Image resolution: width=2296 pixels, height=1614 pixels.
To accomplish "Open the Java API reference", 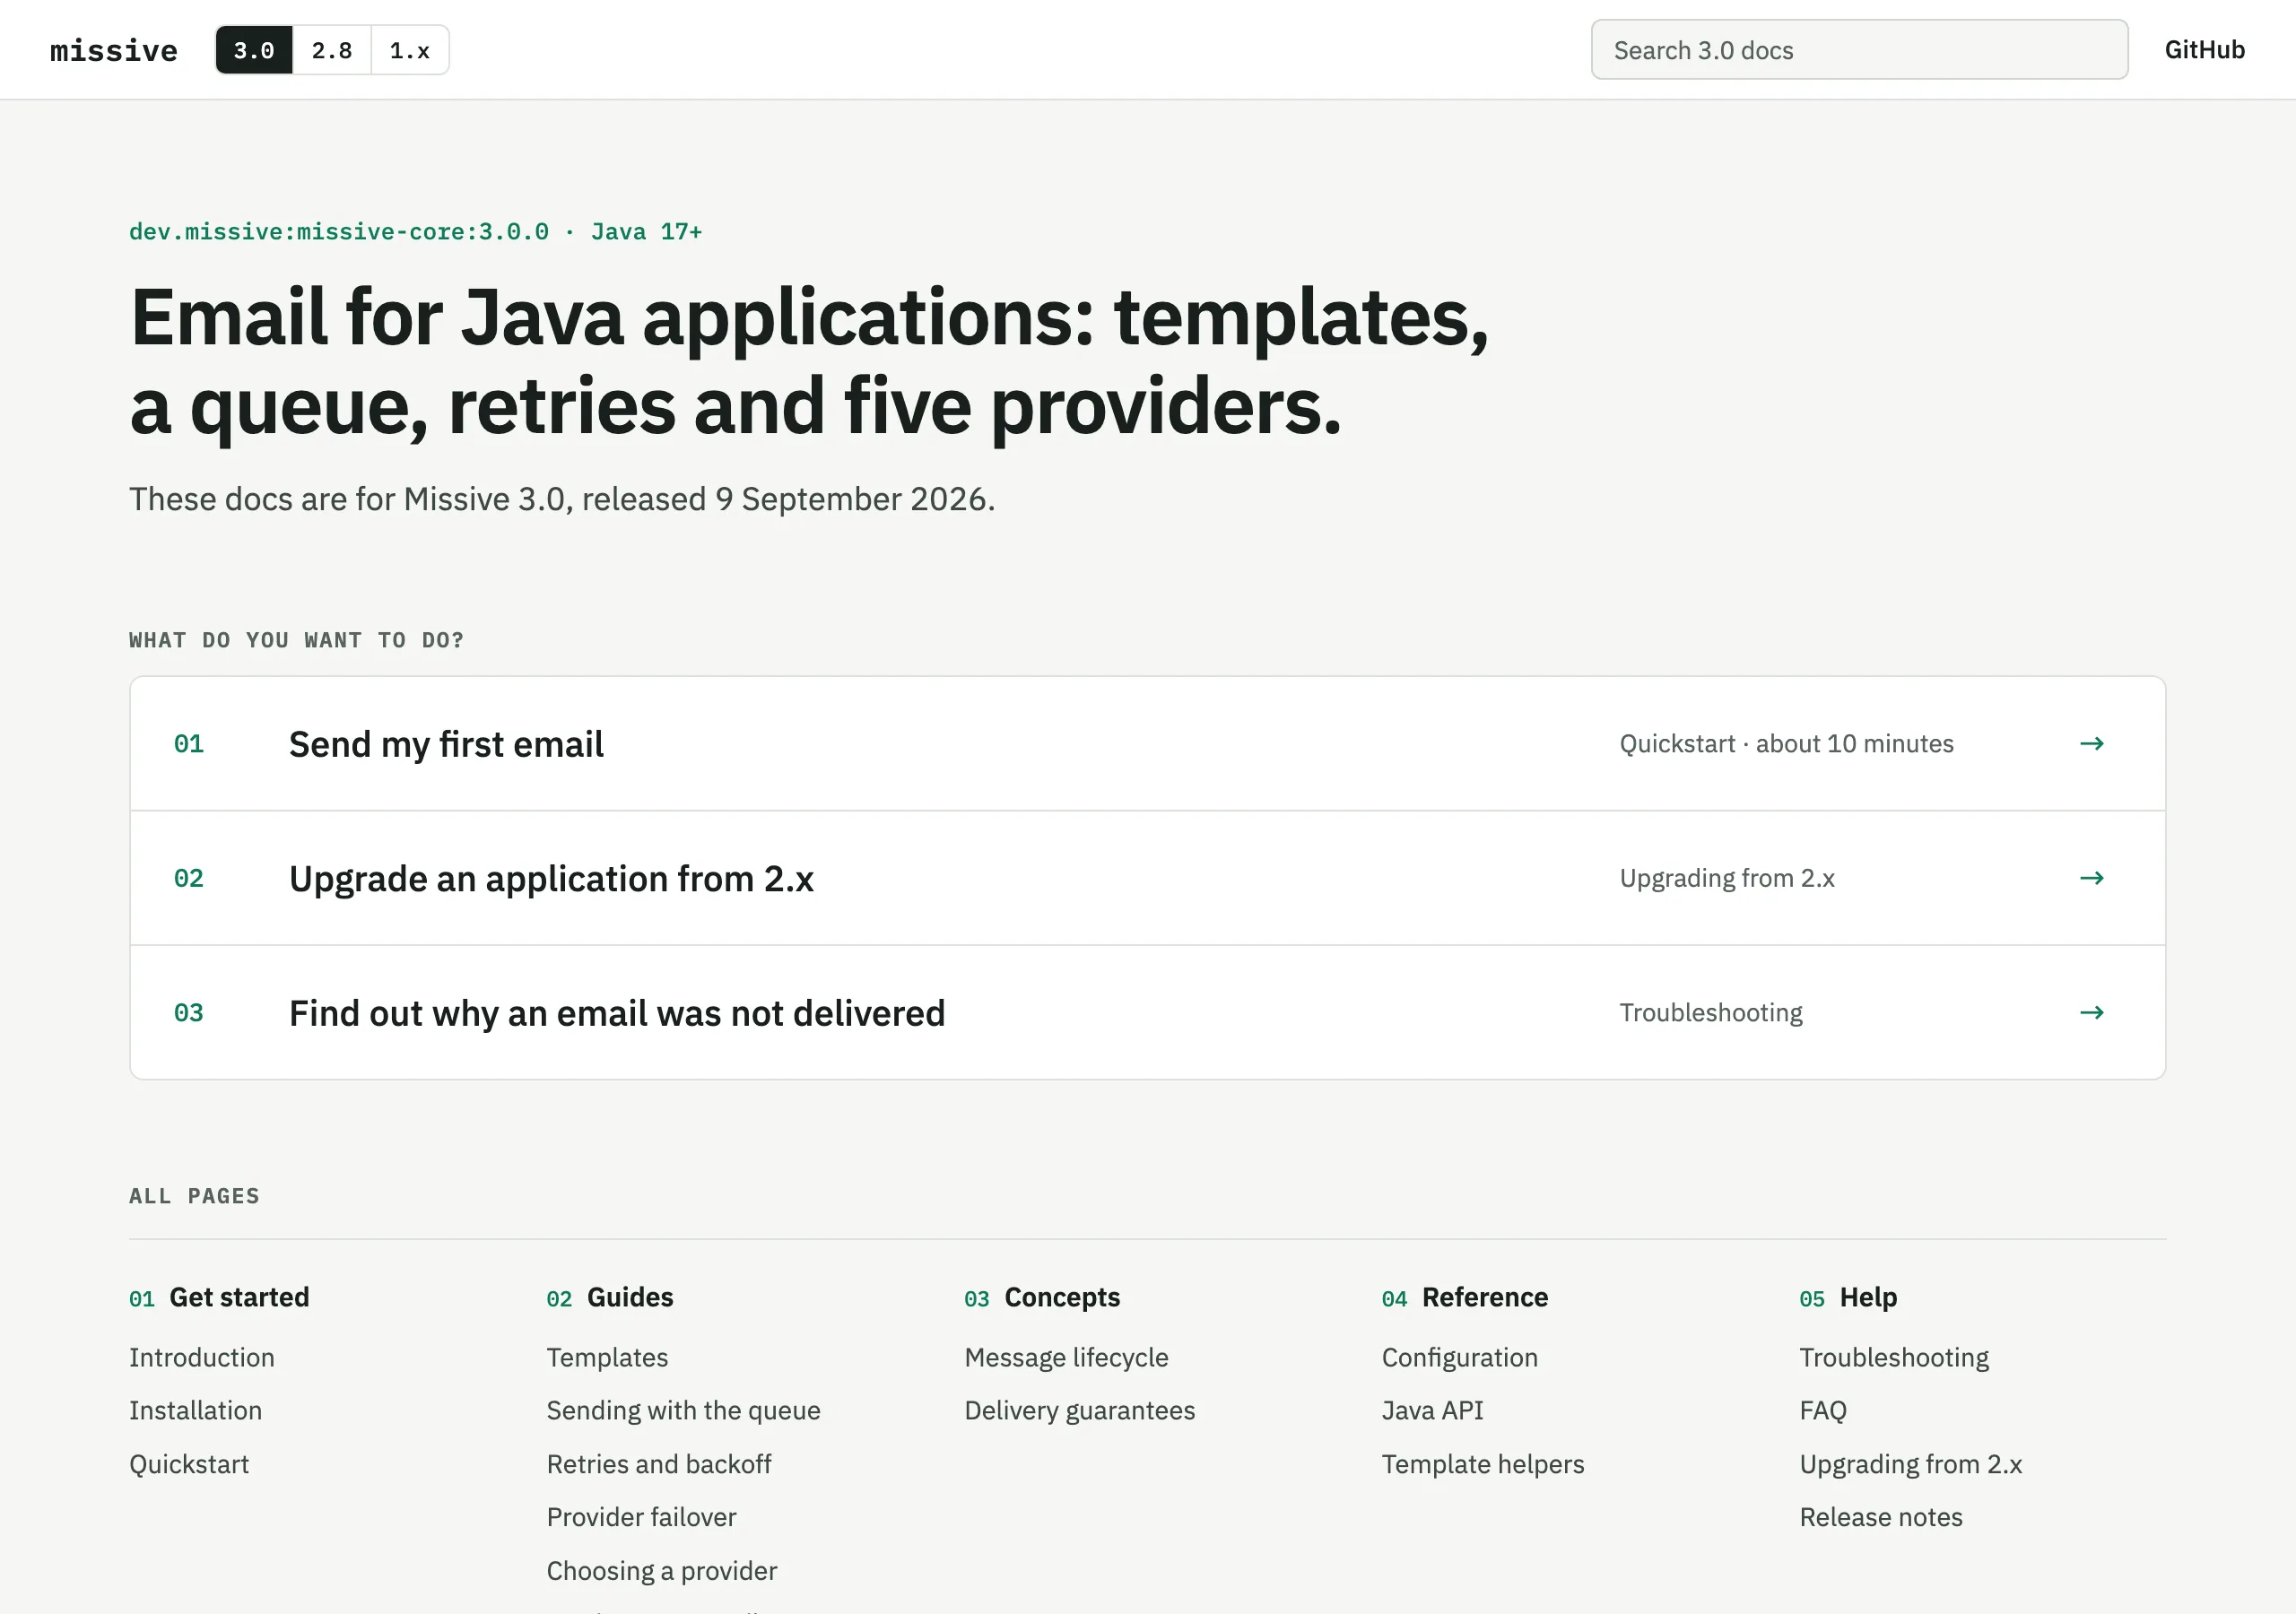I will coord(1432,1410).
